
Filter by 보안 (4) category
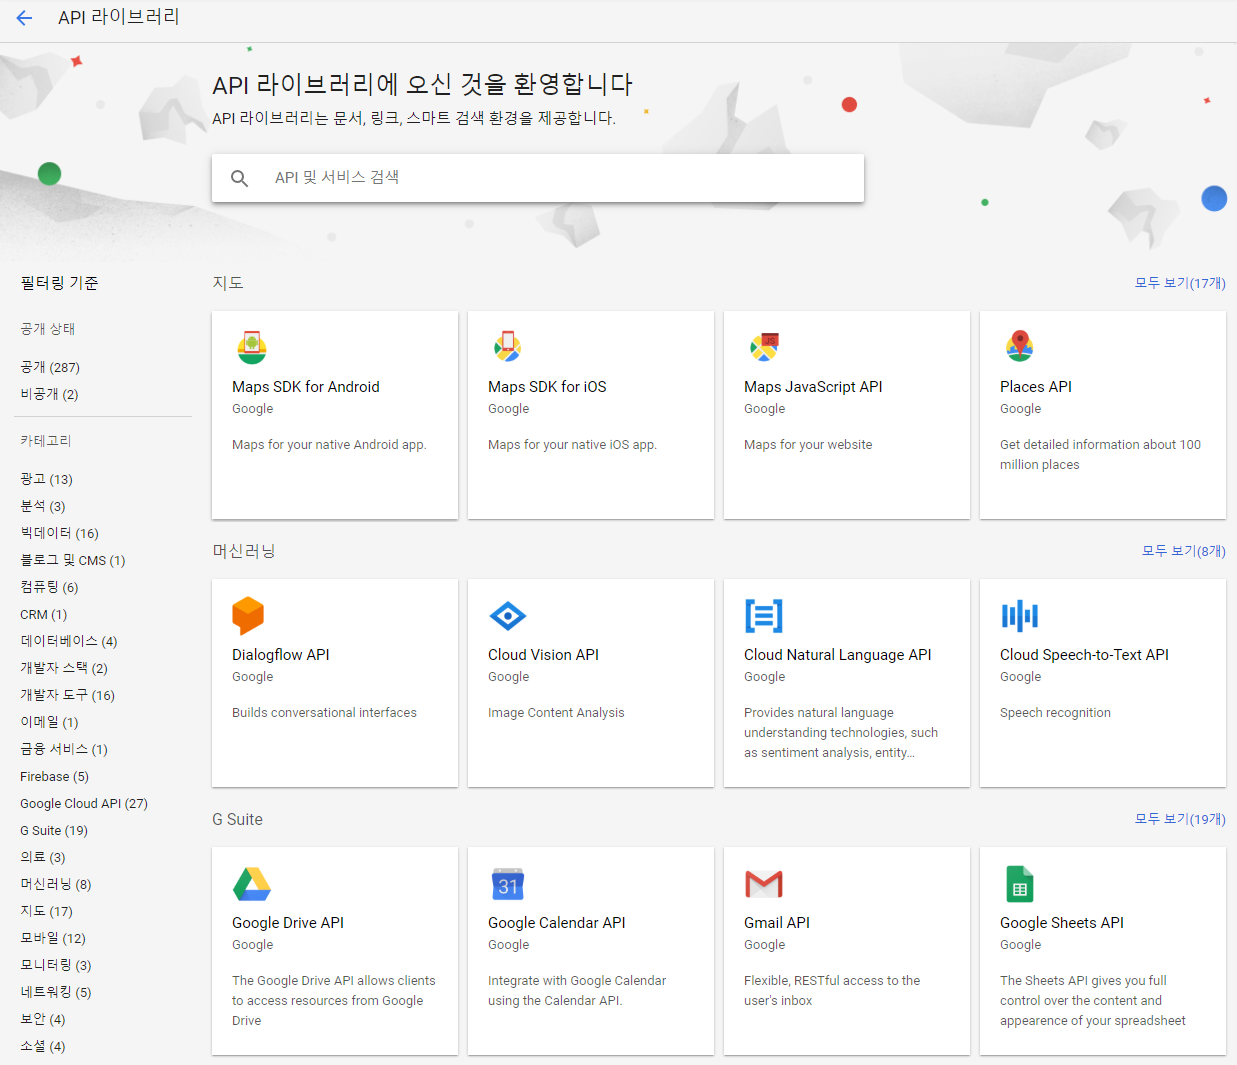(x=43, y=1019)
